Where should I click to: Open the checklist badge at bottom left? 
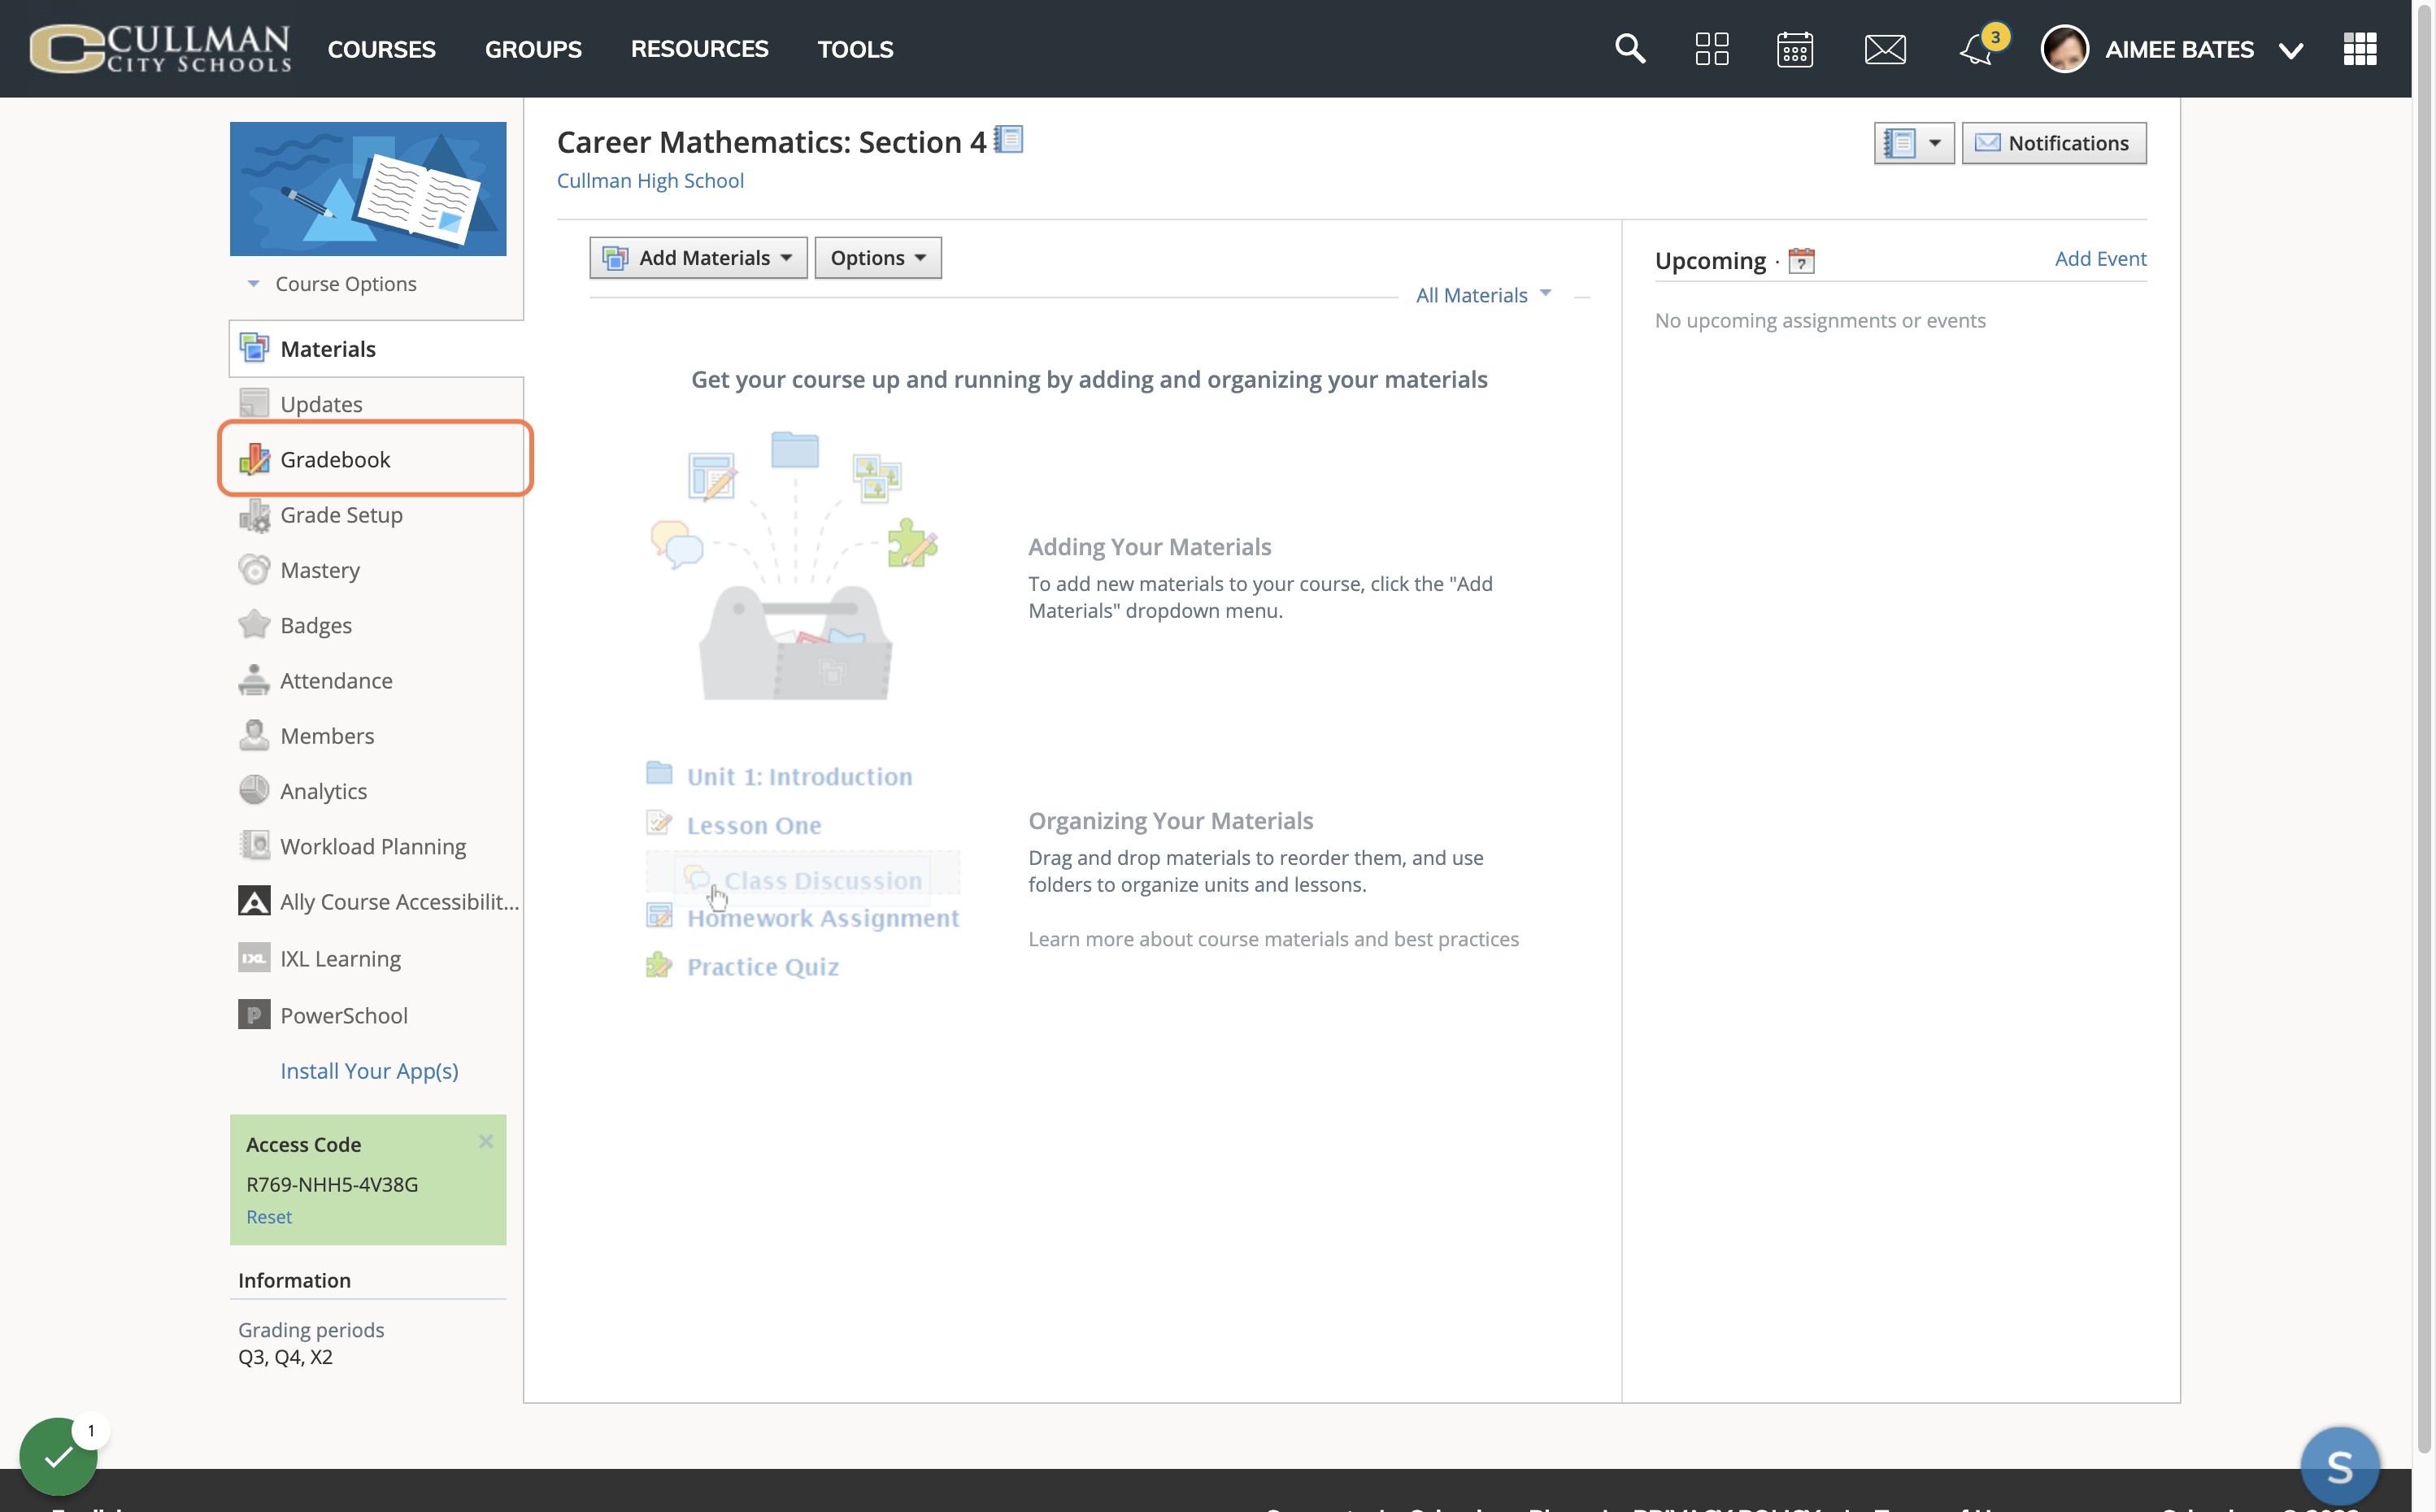(58, 1455)
